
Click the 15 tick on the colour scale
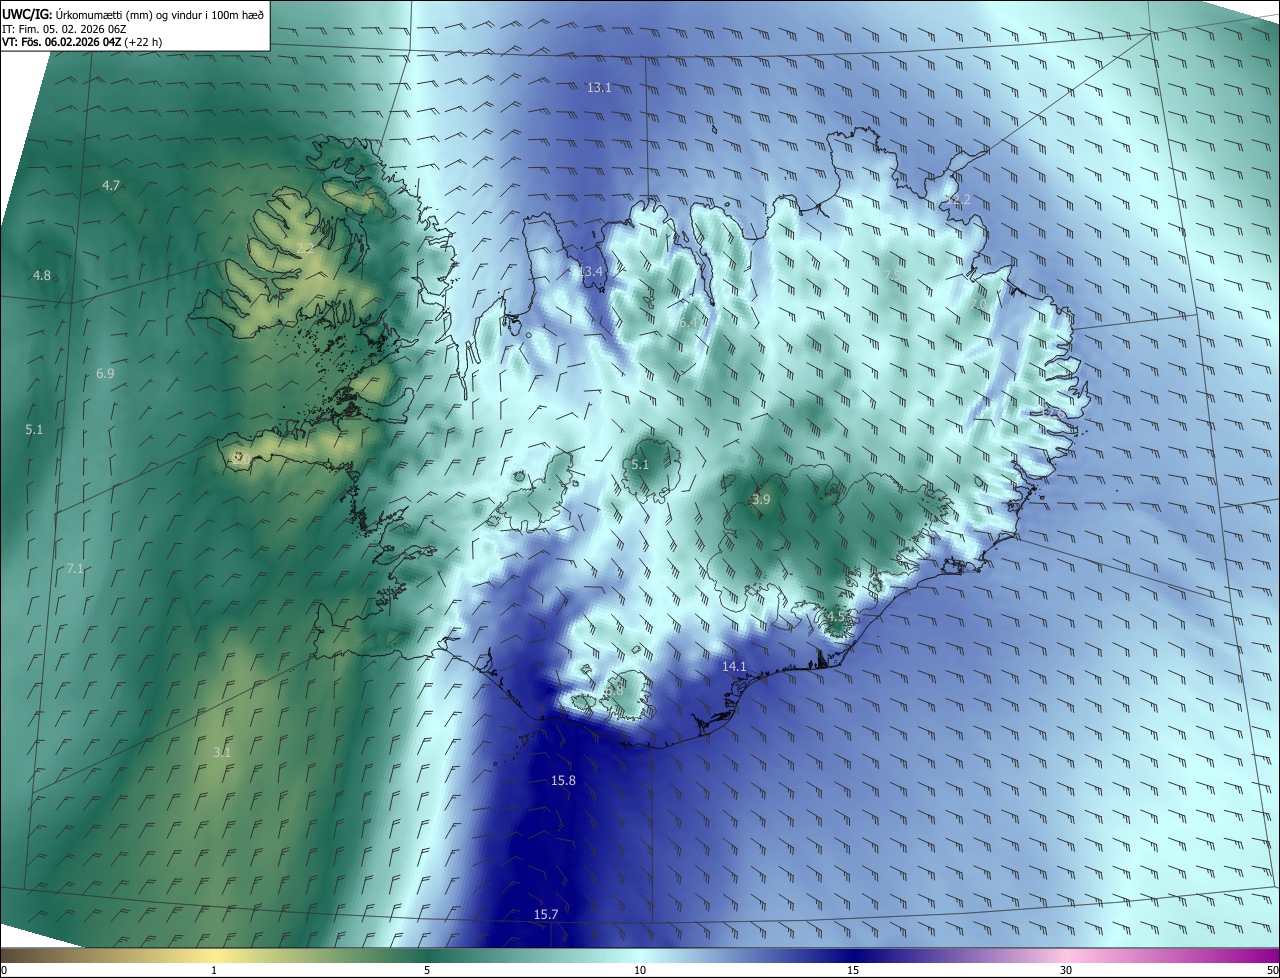tap(853, 971)
